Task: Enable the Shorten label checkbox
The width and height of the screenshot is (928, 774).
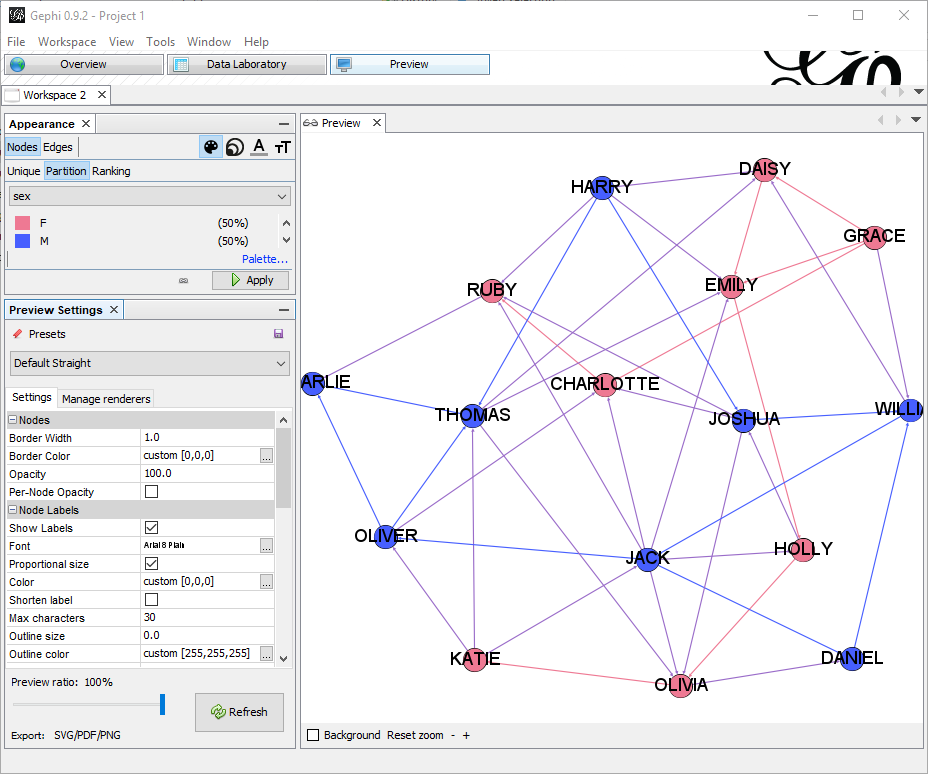Action: [x=152, y=599]
